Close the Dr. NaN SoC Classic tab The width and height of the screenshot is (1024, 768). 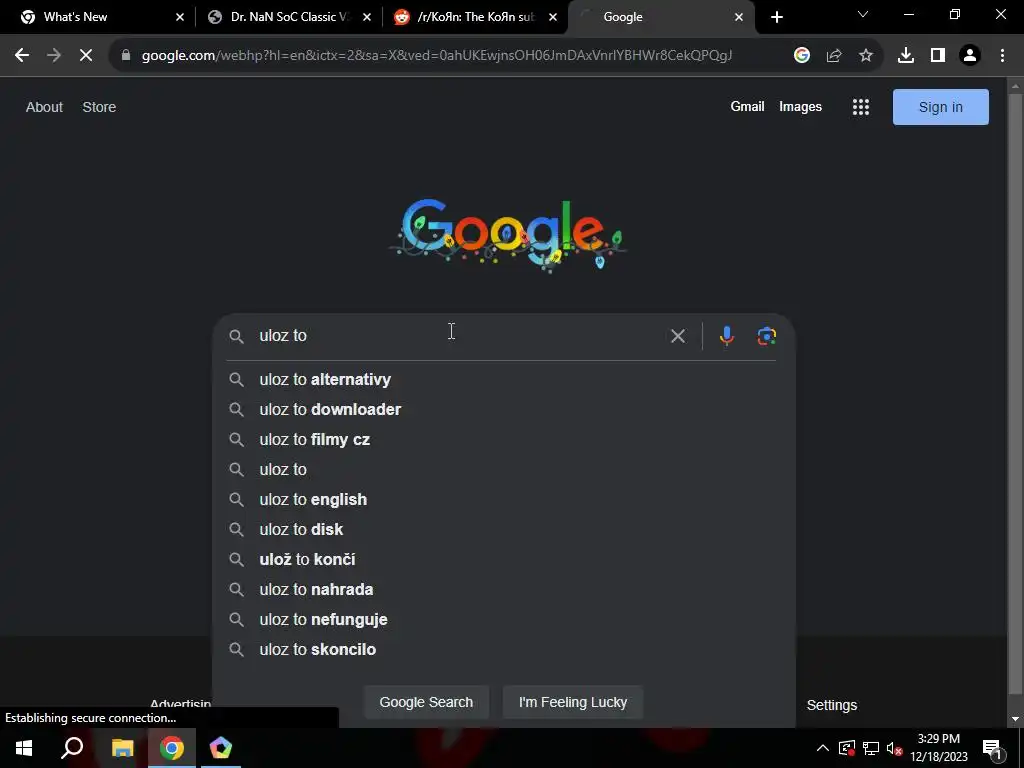(x=367, y=17)
